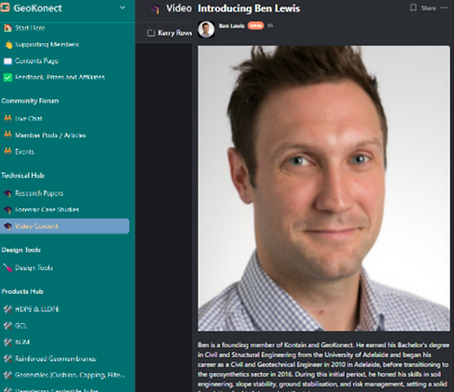Click the Introducing Ben Lewis post title
This screenshot has width=454, height=392.
249,8
